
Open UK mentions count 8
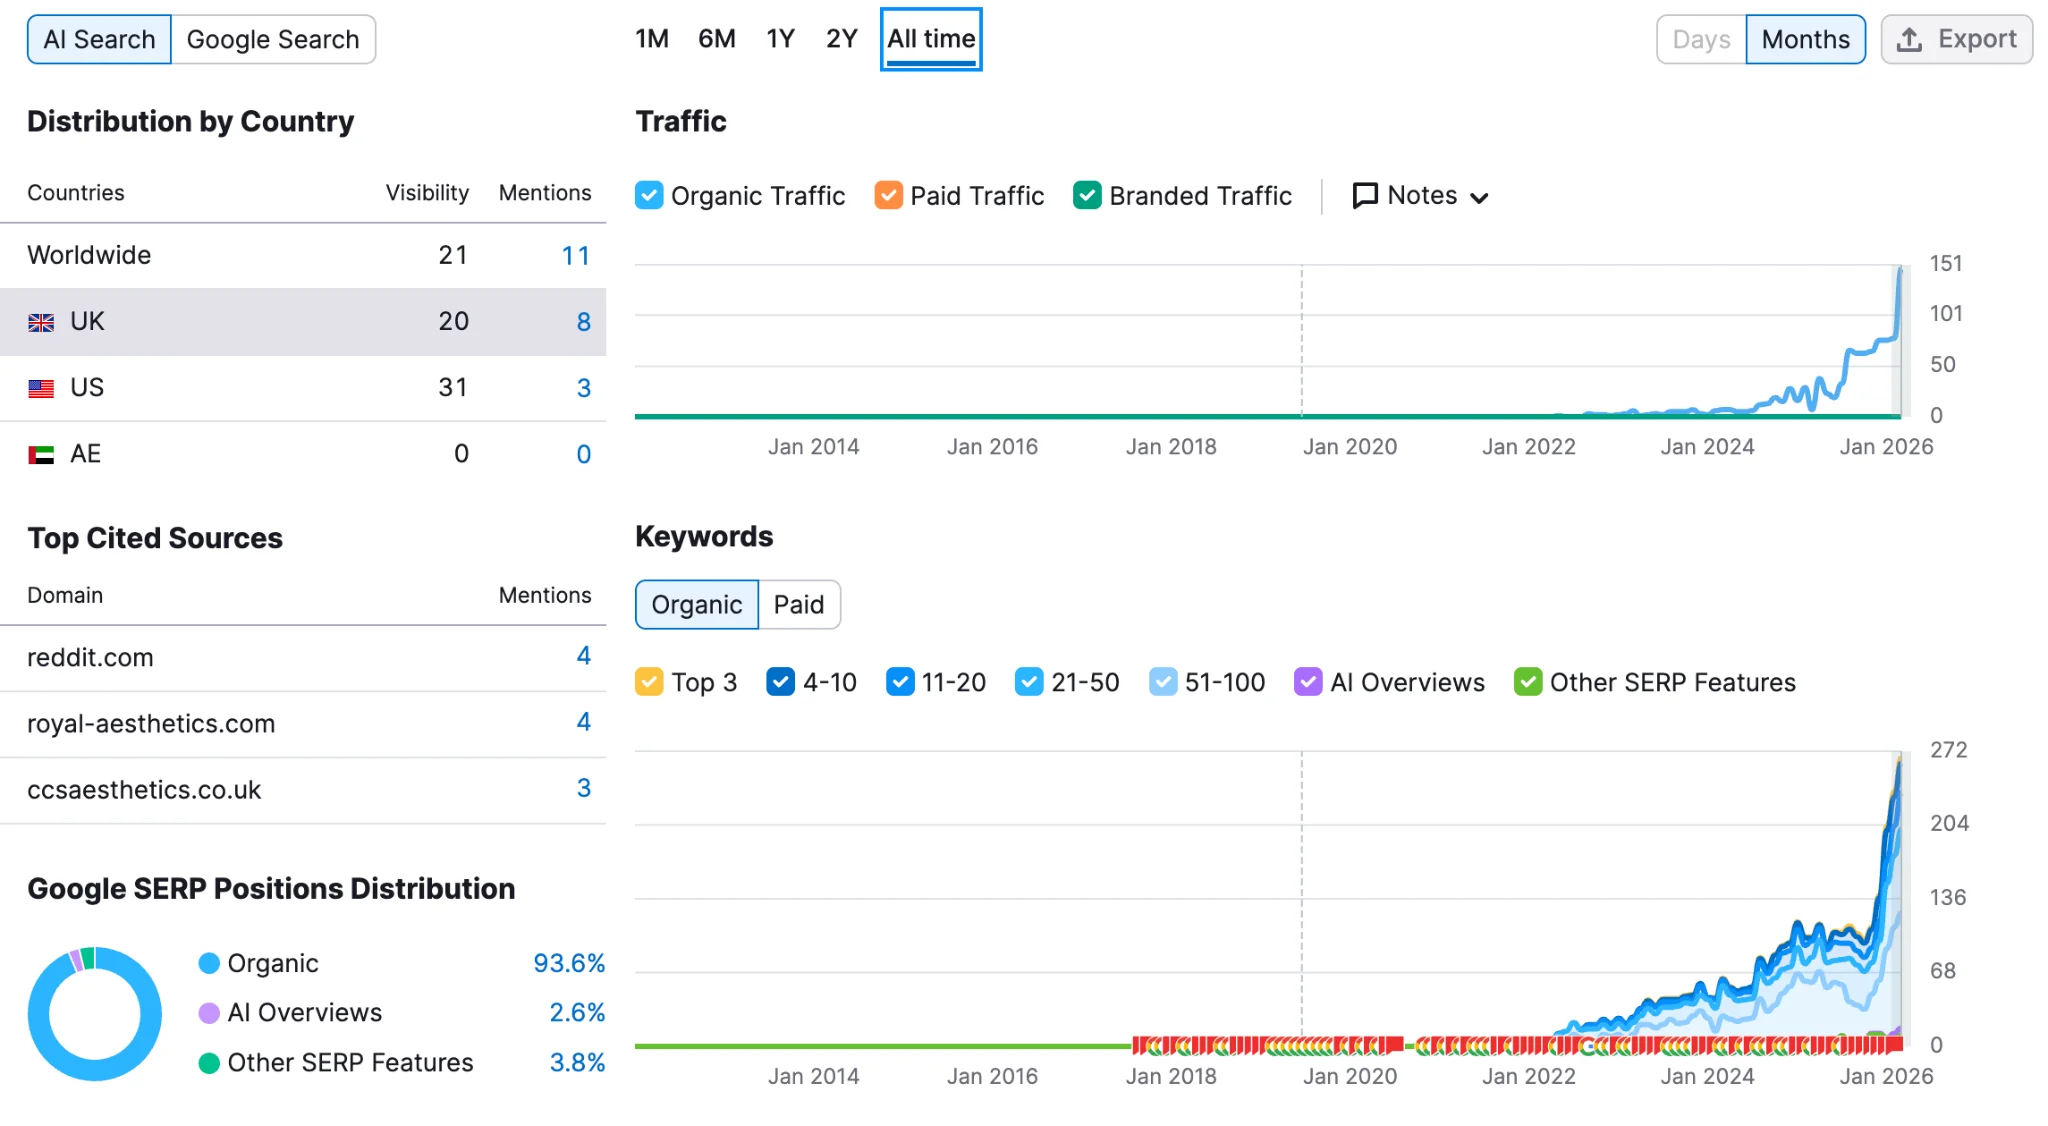(x=584, y=322)
